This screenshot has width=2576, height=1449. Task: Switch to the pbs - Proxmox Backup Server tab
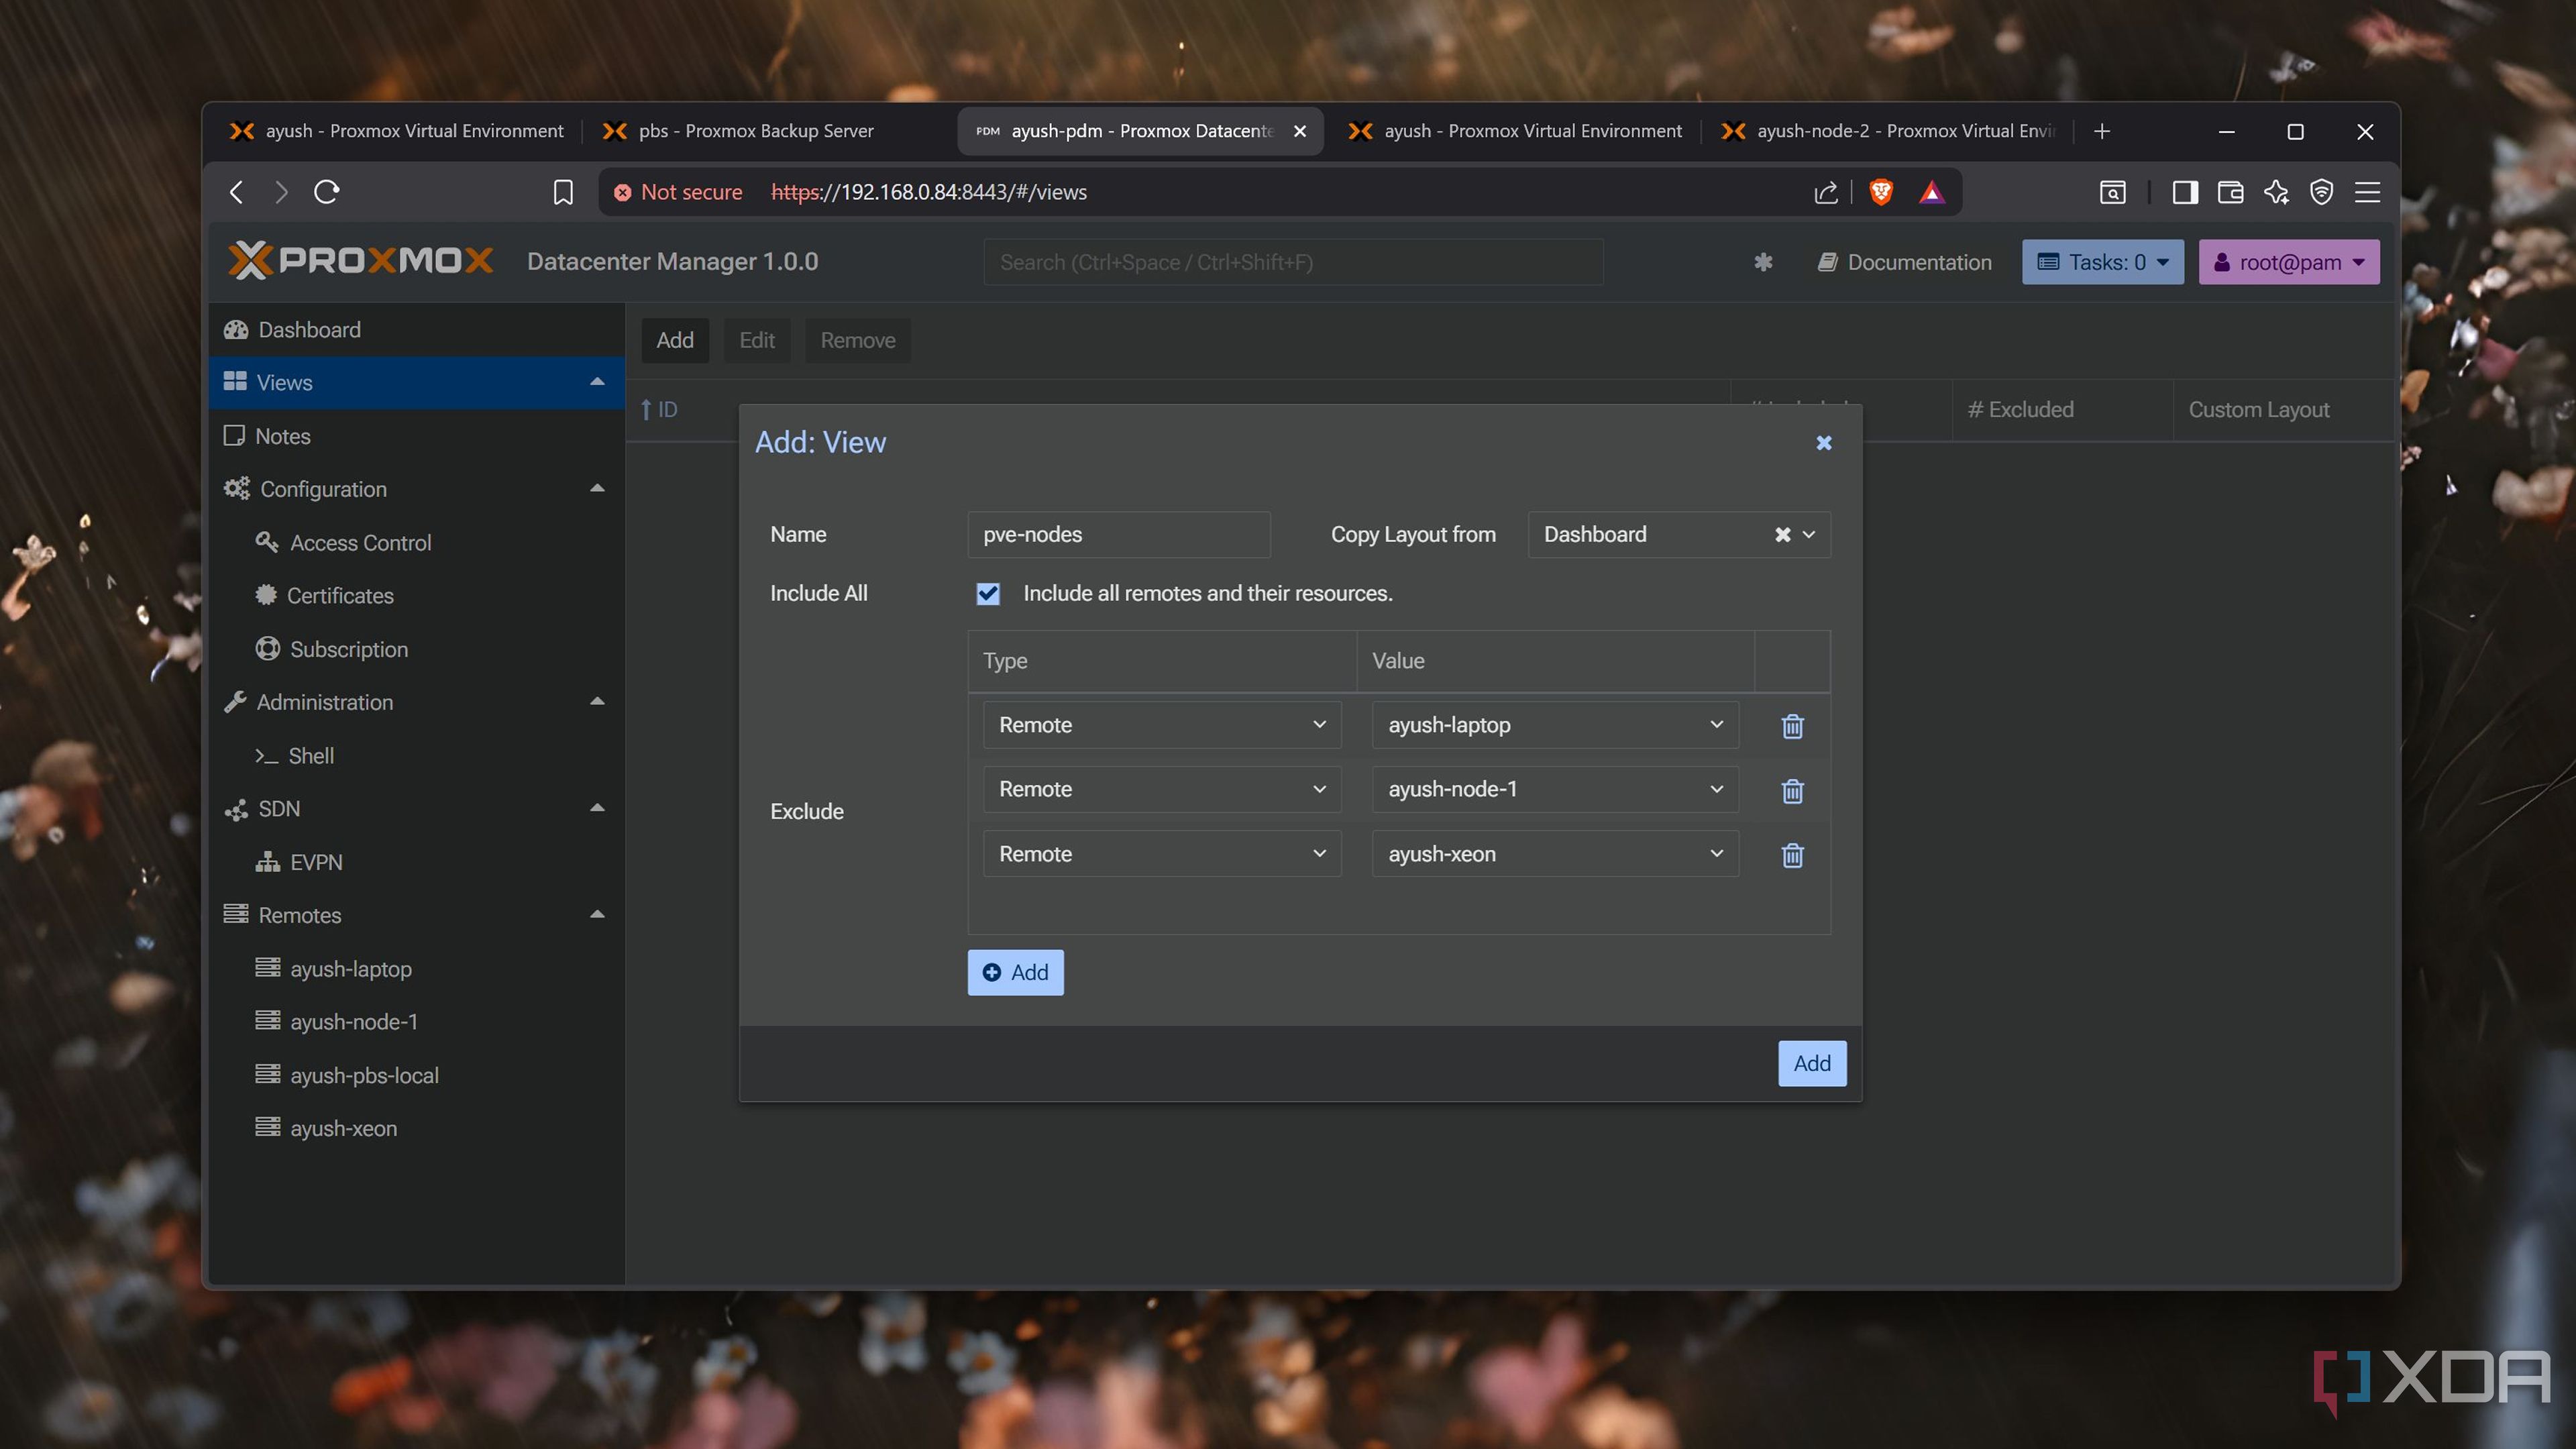point(740,130)
